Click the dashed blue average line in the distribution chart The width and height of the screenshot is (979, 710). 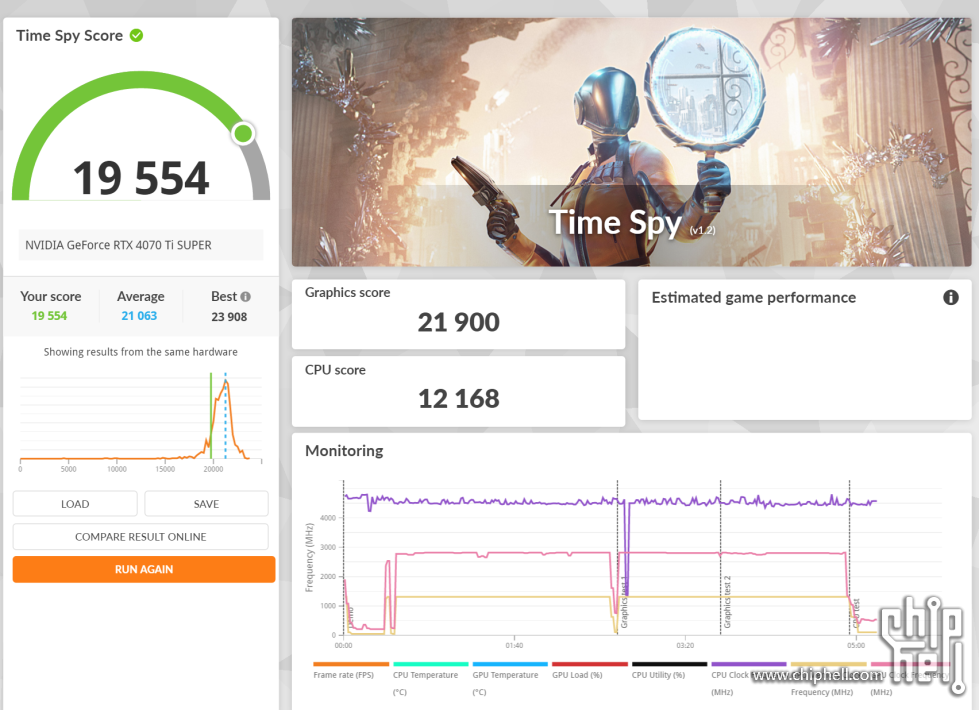pyautogui.click(x=225, y=415)
